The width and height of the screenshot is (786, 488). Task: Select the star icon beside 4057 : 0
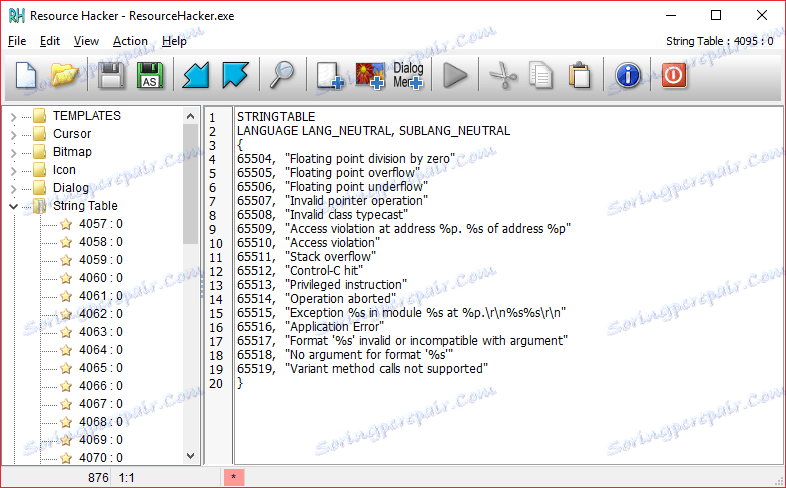66,224
